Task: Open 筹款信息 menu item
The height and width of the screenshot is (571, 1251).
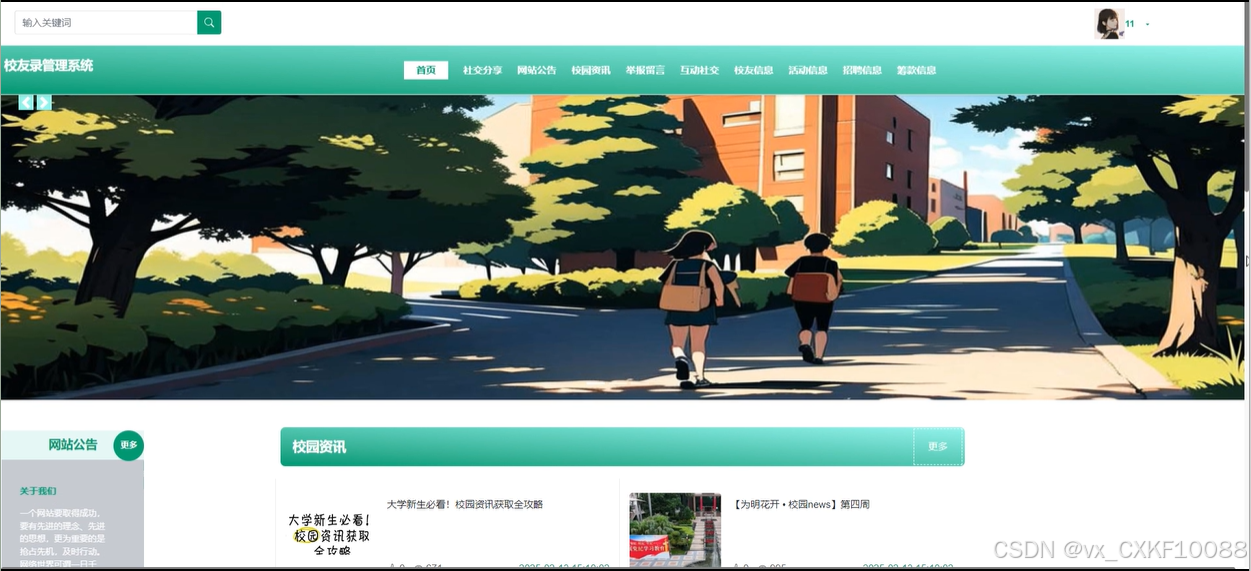Action: (916, 70)
